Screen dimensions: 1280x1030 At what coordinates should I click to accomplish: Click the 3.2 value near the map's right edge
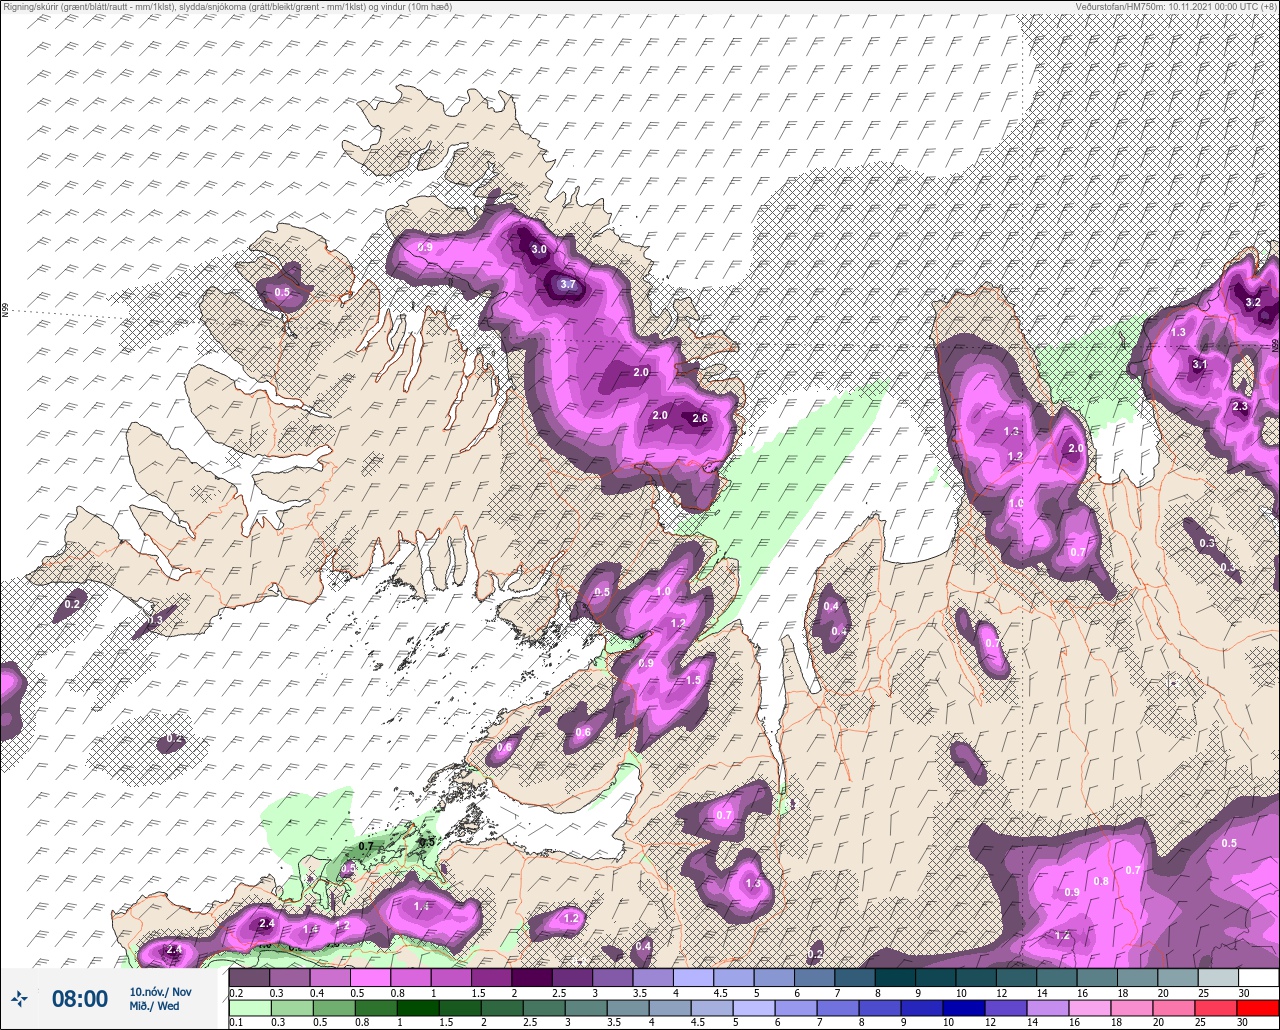[x=1253, y=302]
